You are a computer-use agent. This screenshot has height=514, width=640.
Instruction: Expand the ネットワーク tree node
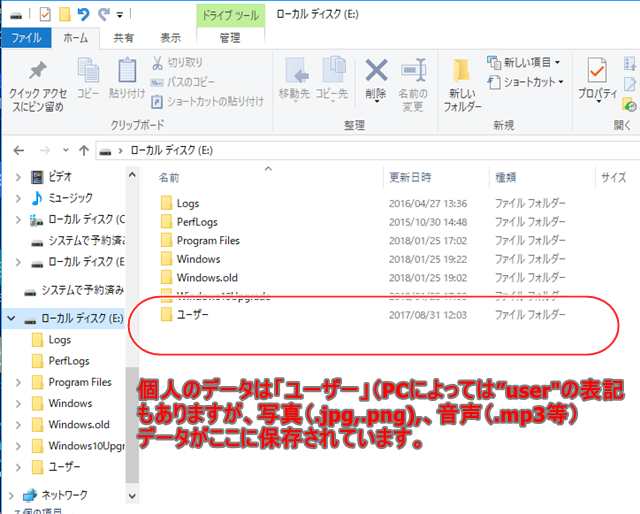click(x=11, y=495)
